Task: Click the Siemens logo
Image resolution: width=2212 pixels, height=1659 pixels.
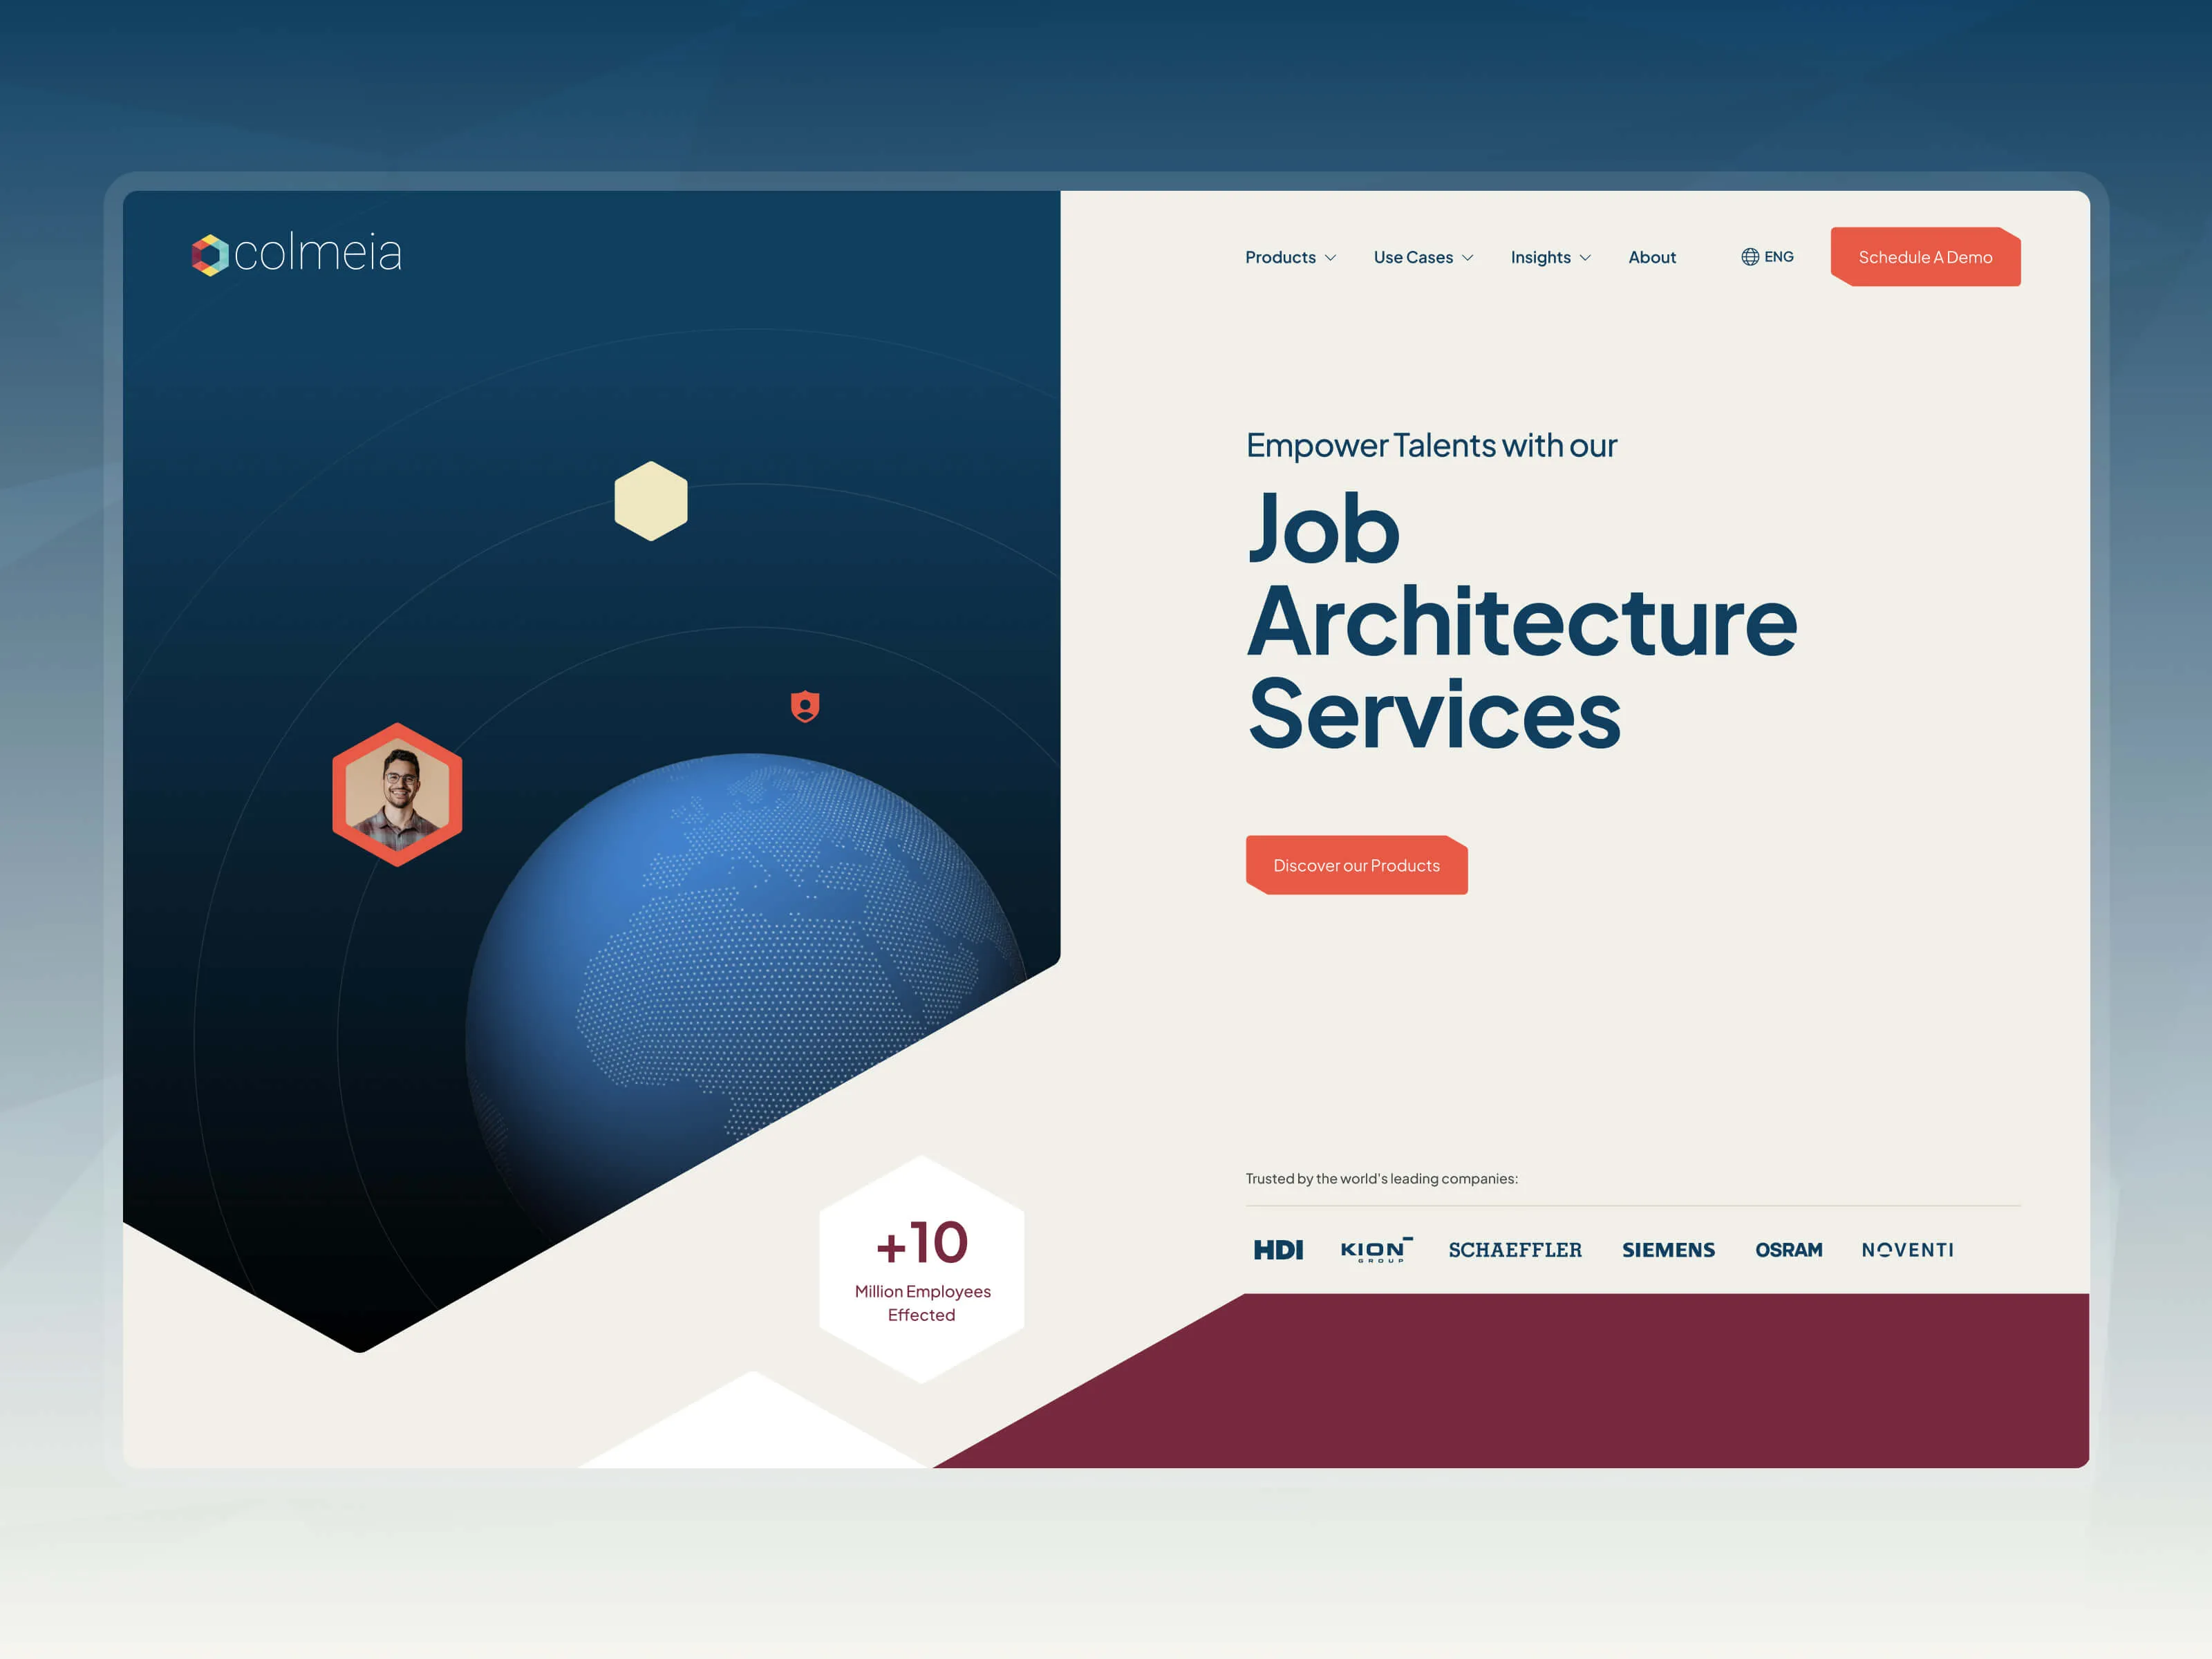Action: click(1668, 1250)
